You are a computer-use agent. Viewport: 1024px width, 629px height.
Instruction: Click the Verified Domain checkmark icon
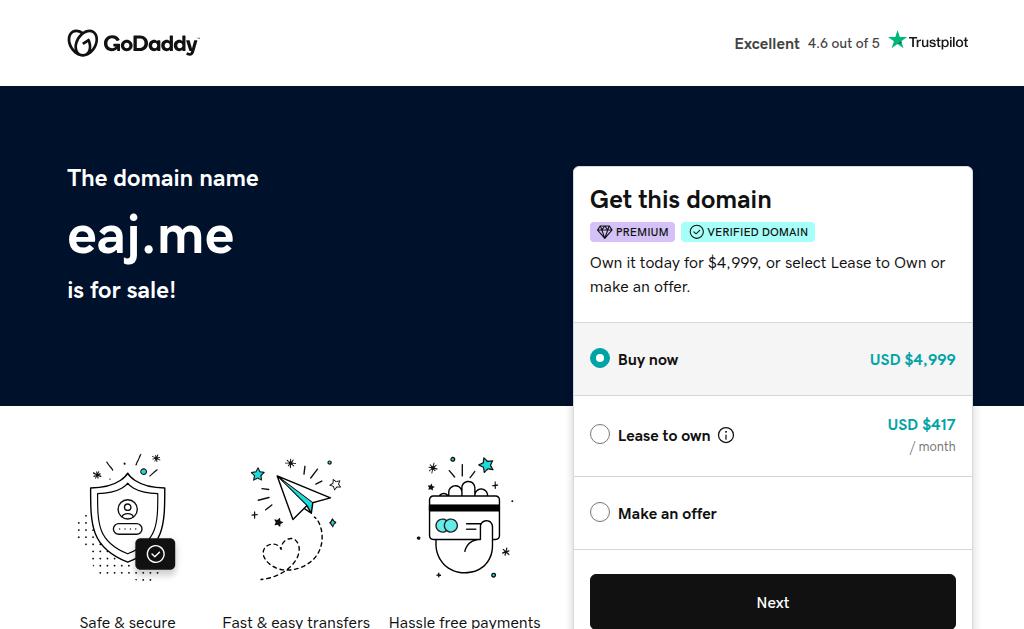click(x=697, y=232)
